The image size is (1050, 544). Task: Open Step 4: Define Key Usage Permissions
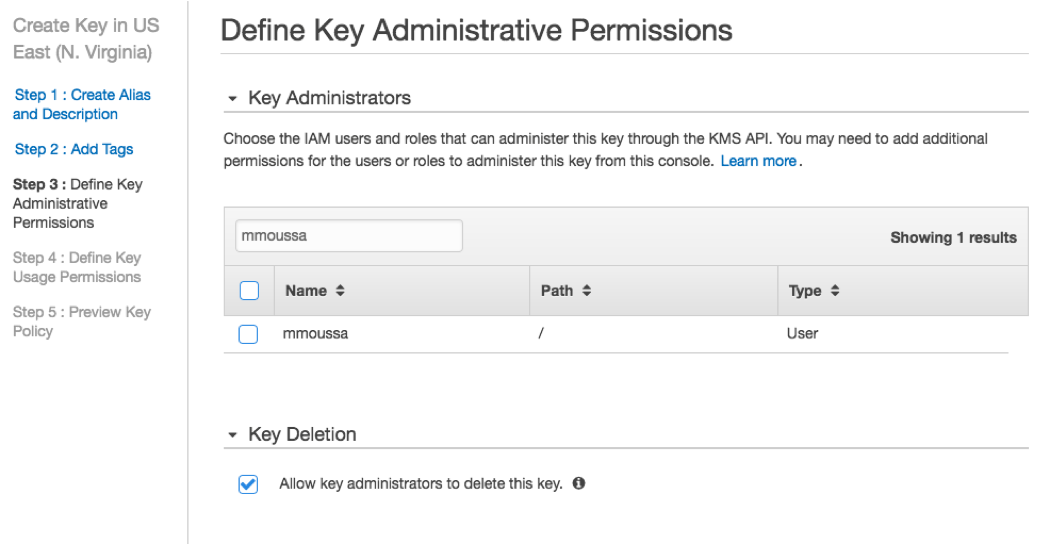coord(78,267)
